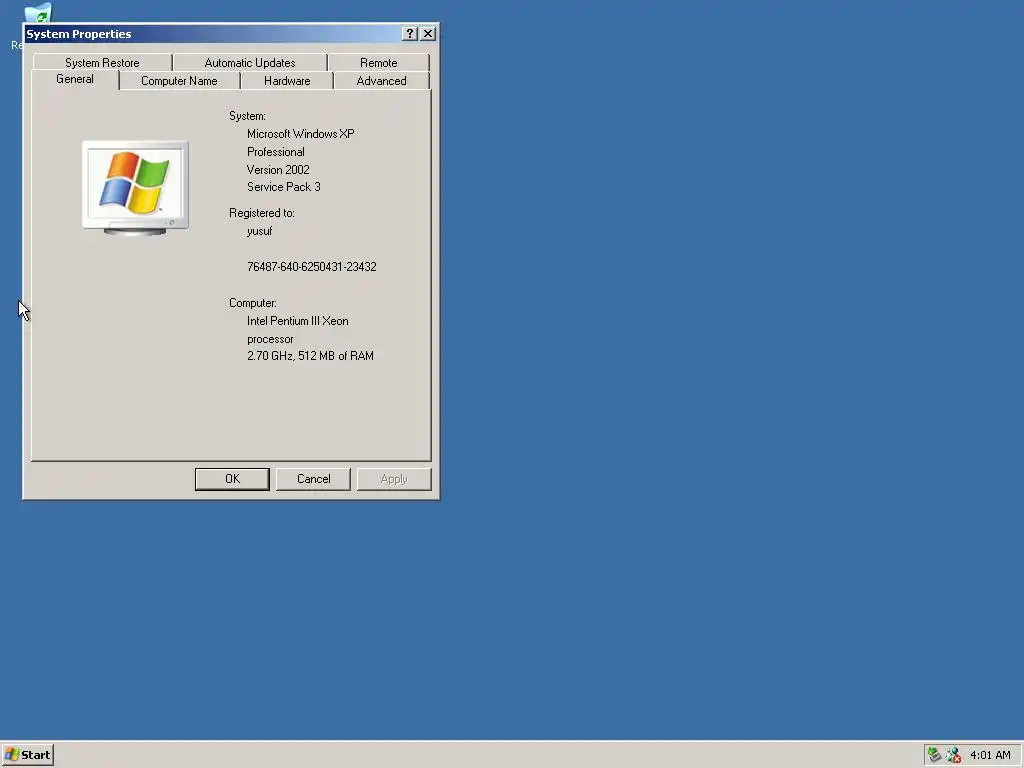This screenshot has width=1024, height=768.
Task: Dismiss dialog using Cancel button
Action: pyautogui.click(x=313, y=479)
